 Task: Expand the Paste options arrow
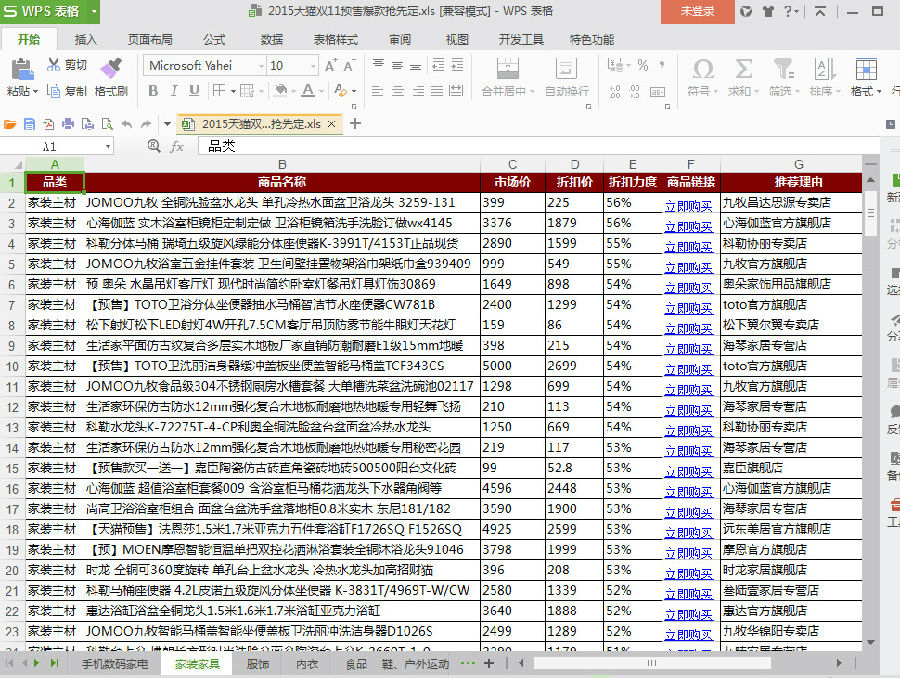click(x=36, y=91)
